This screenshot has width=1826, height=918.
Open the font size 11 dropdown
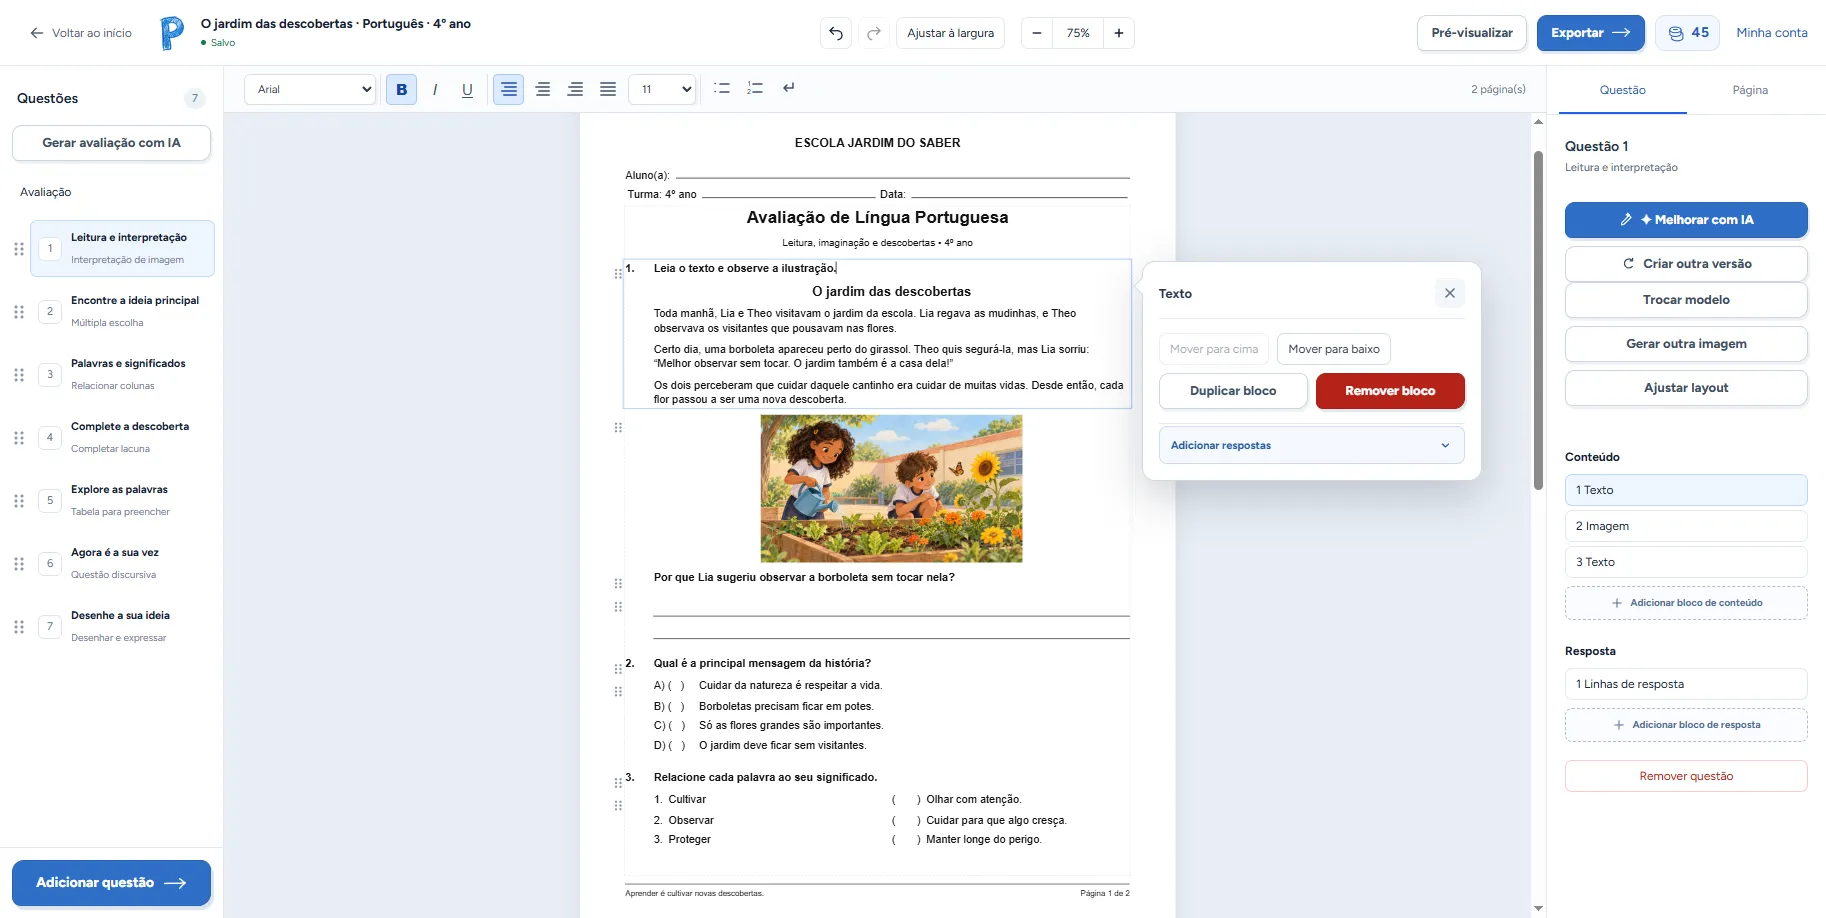click(662, 89)
